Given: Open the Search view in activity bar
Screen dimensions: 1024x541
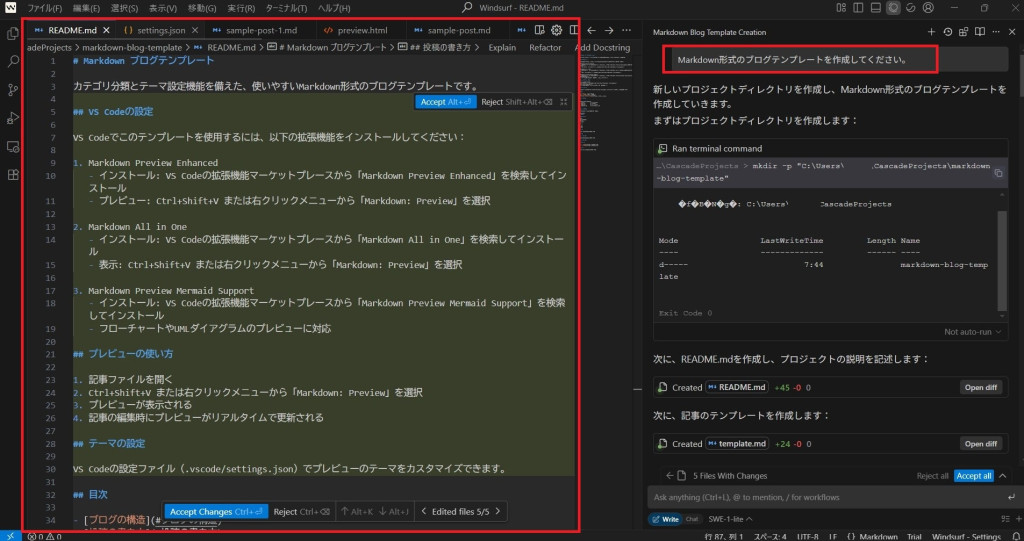Looking at the screenshot, I should 12,62.
